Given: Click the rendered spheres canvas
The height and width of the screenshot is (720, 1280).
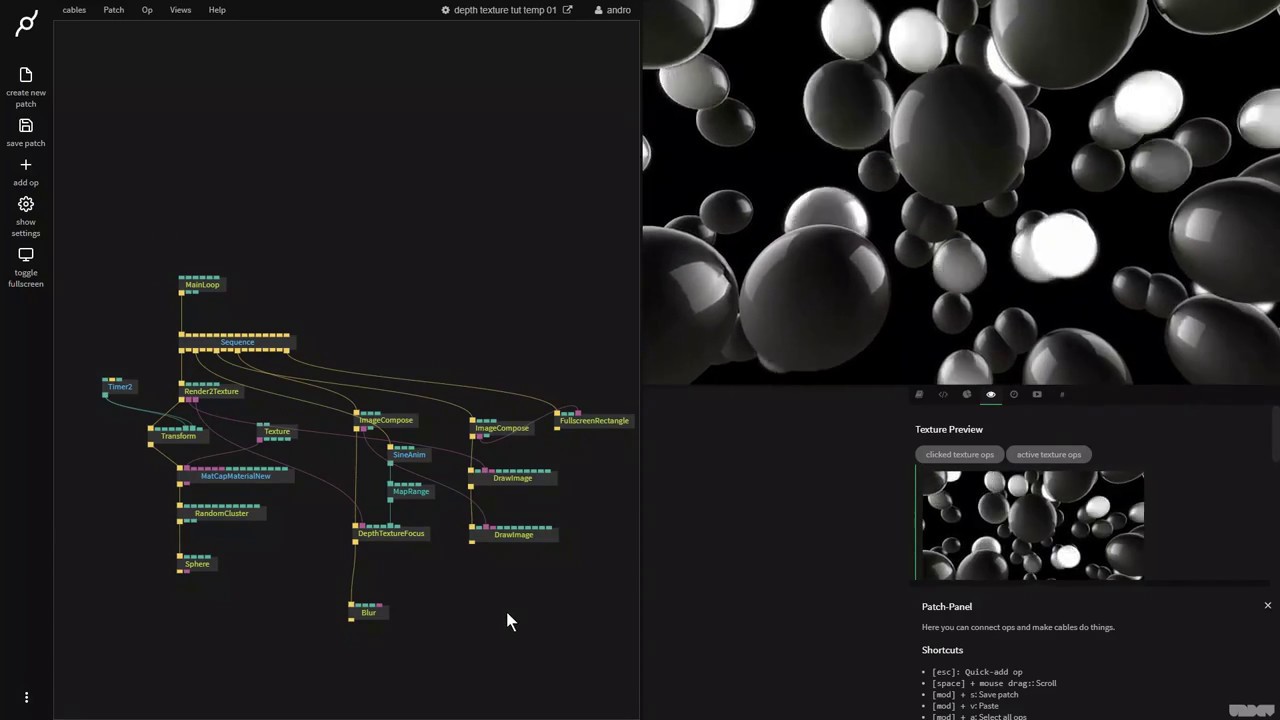Looking at the screenshot, I should click(x=961, y=192).
